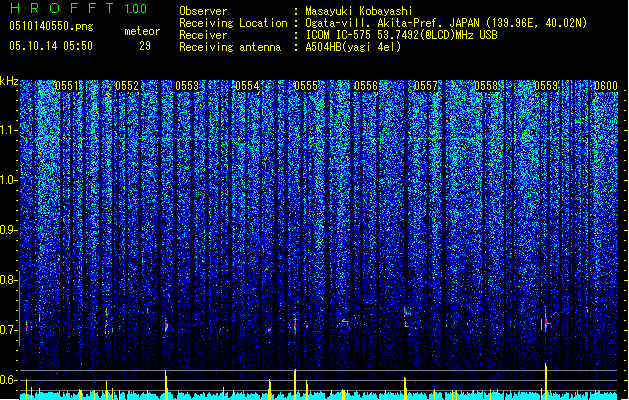Click the Ogata-vill. Akita-Pref. JAPAN location text
Screen dimensions: 629x400
click(x=446, y=23)
